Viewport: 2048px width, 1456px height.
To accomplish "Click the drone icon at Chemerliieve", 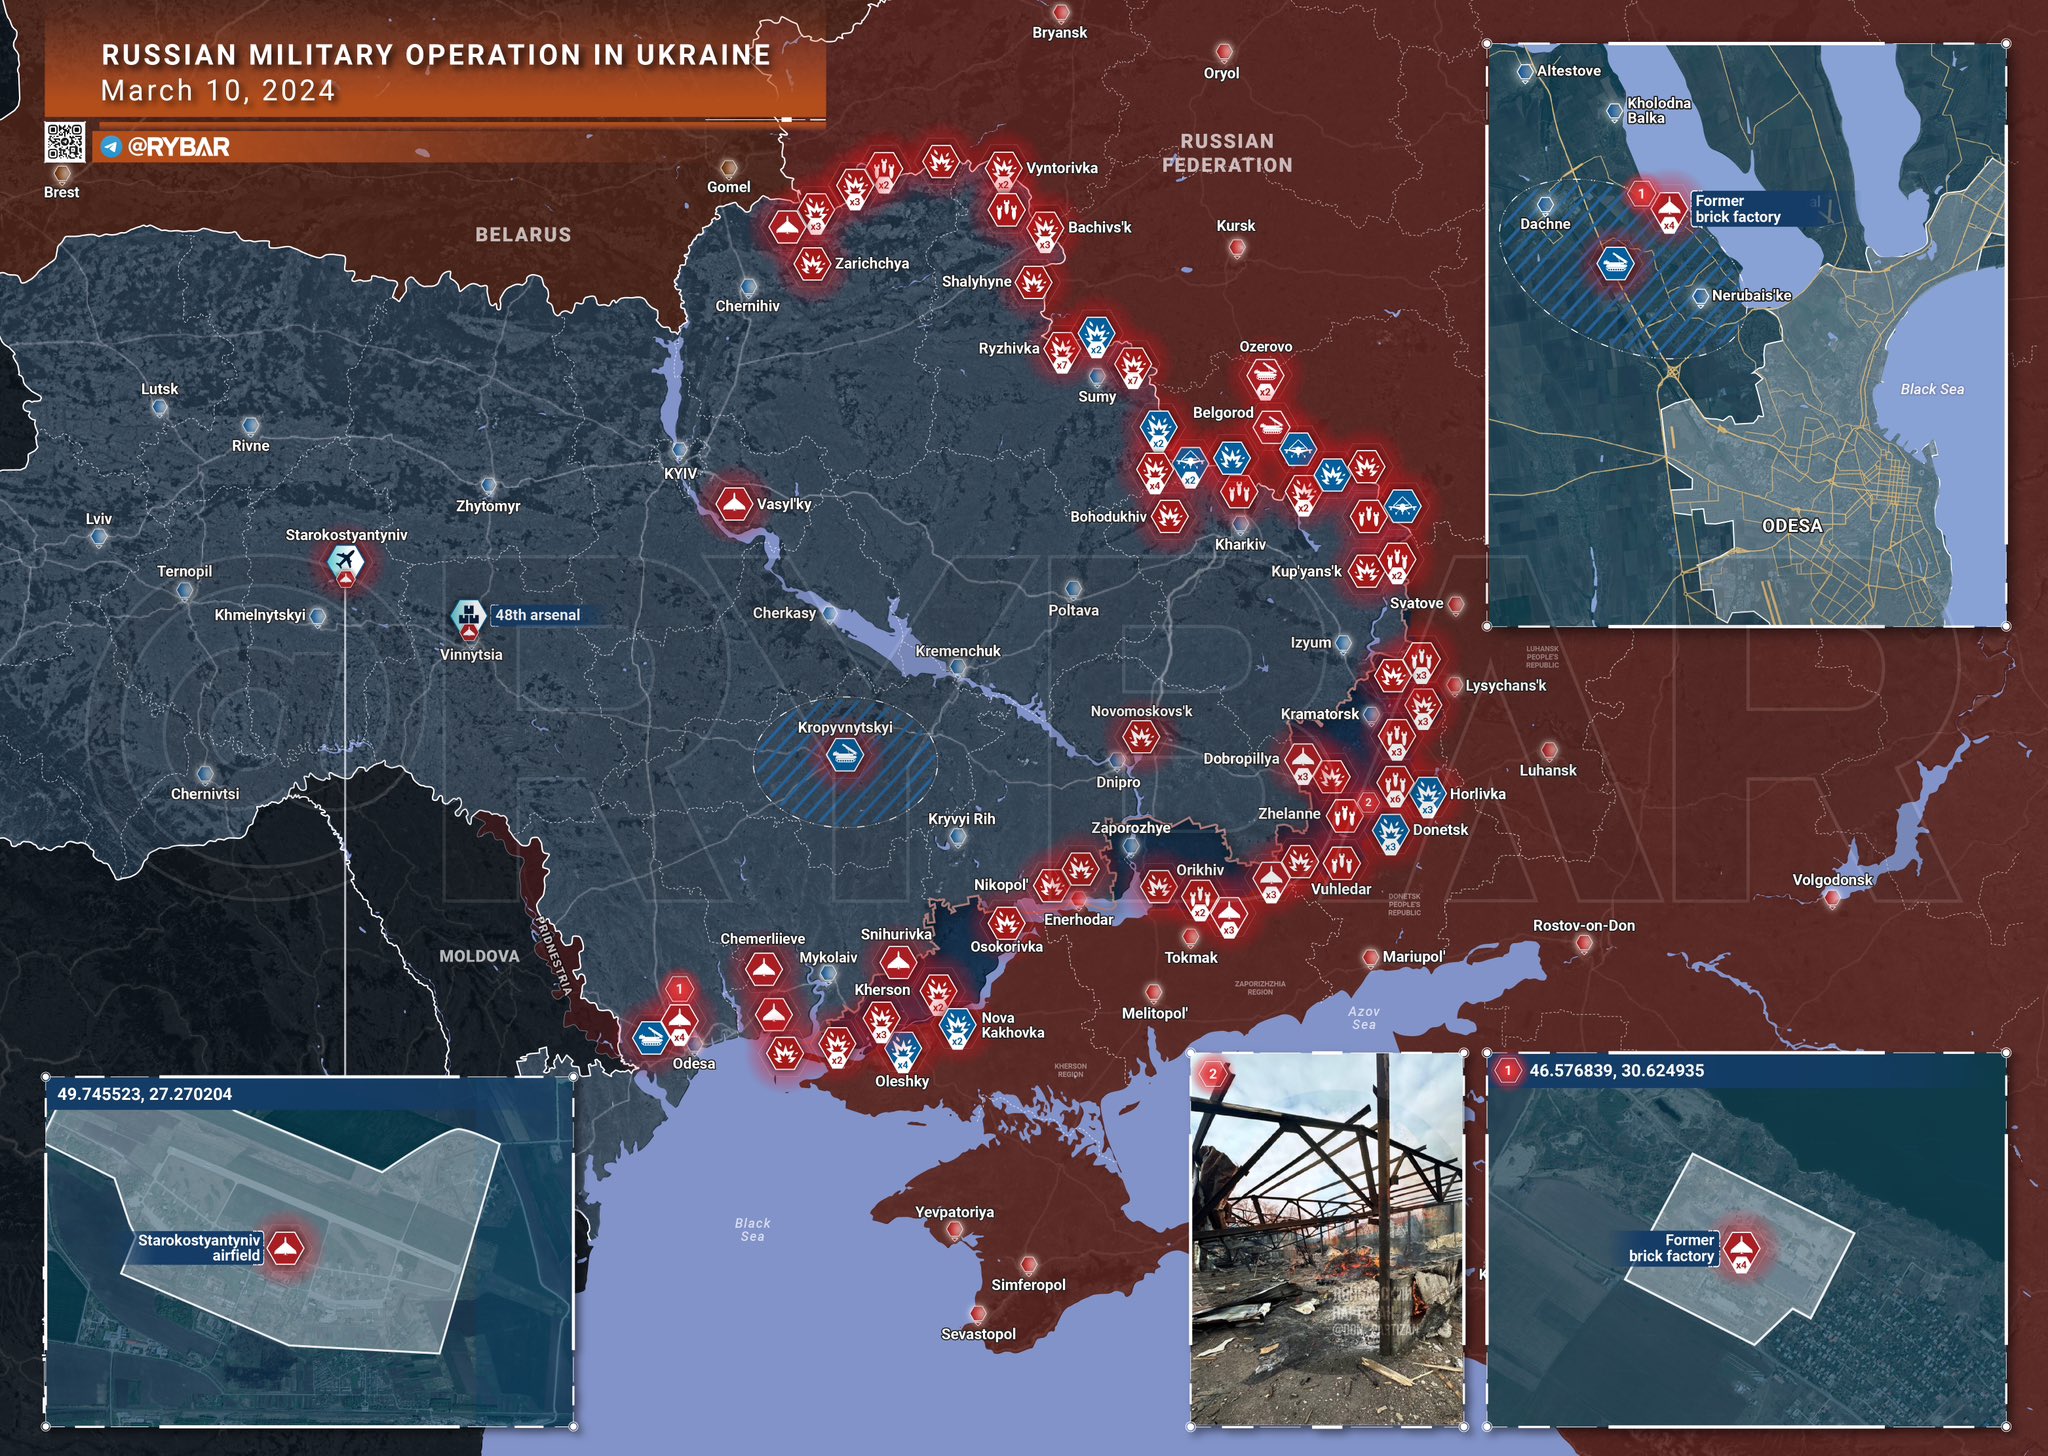I will coord(764,968).
